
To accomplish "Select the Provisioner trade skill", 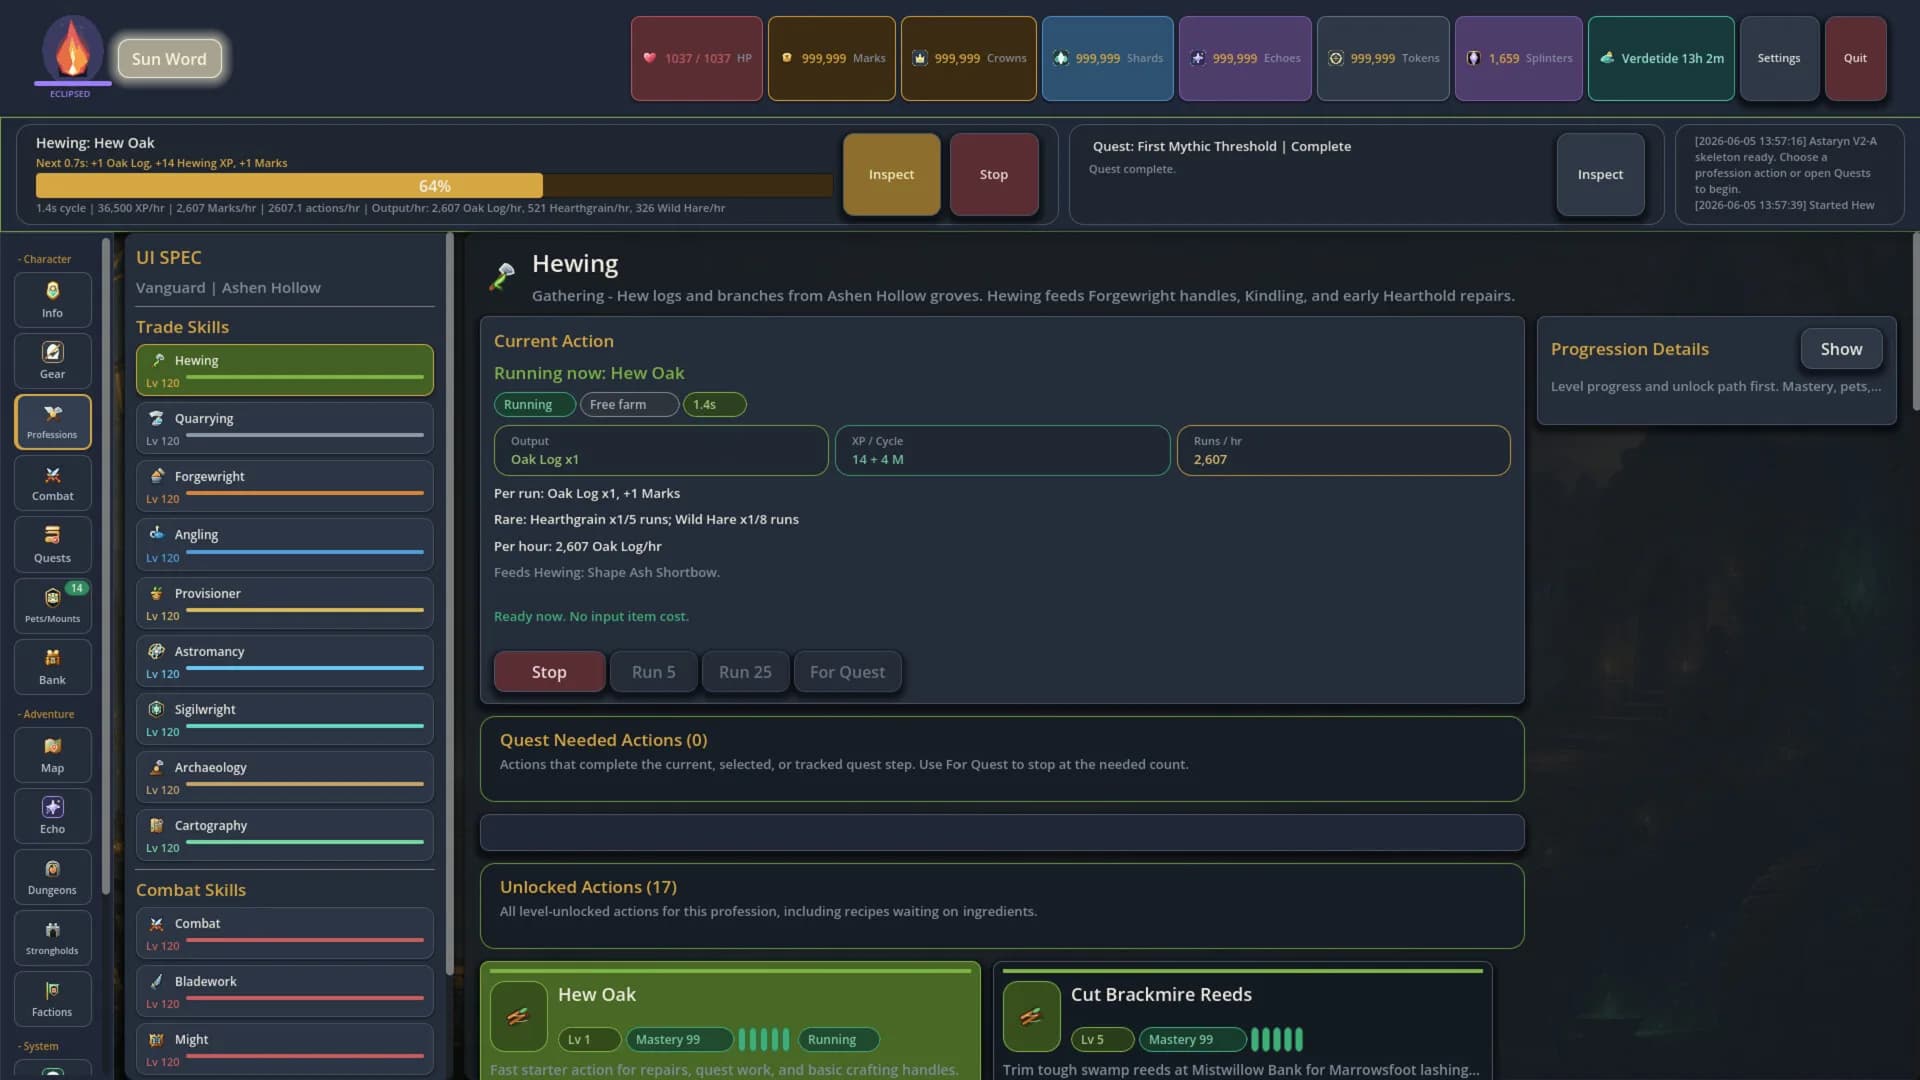I will click(285, 603).
